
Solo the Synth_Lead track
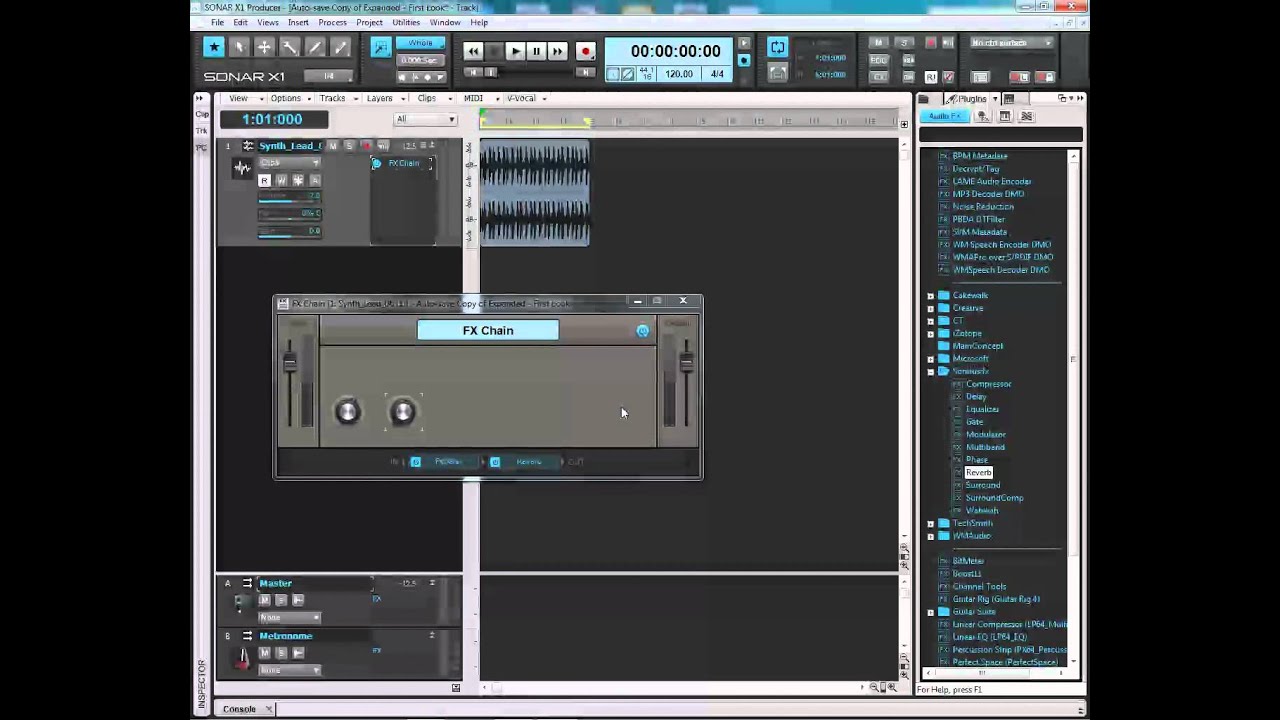tap(349, 146)
